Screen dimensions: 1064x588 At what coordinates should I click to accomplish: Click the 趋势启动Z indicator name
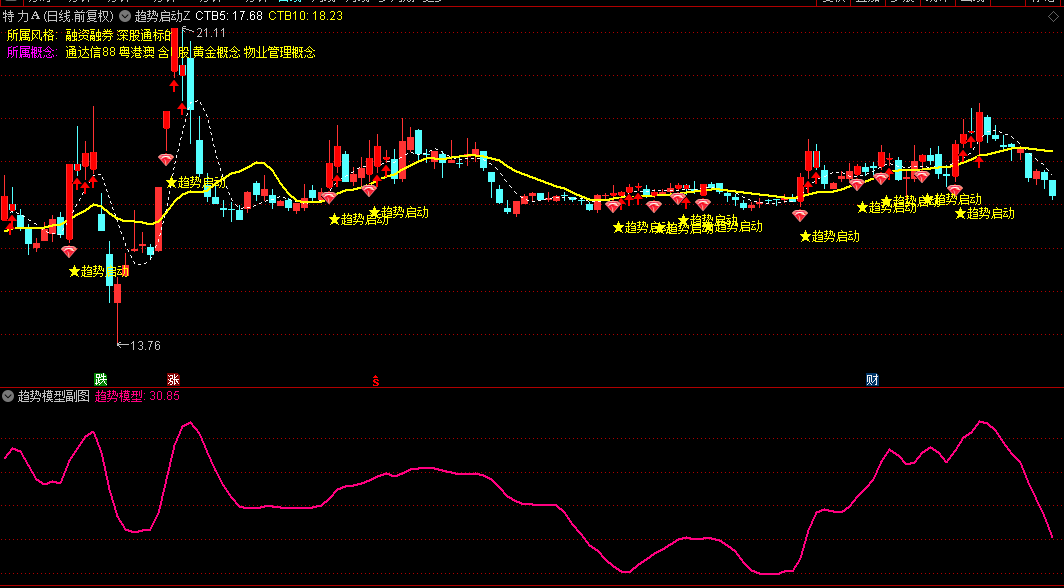162,16
